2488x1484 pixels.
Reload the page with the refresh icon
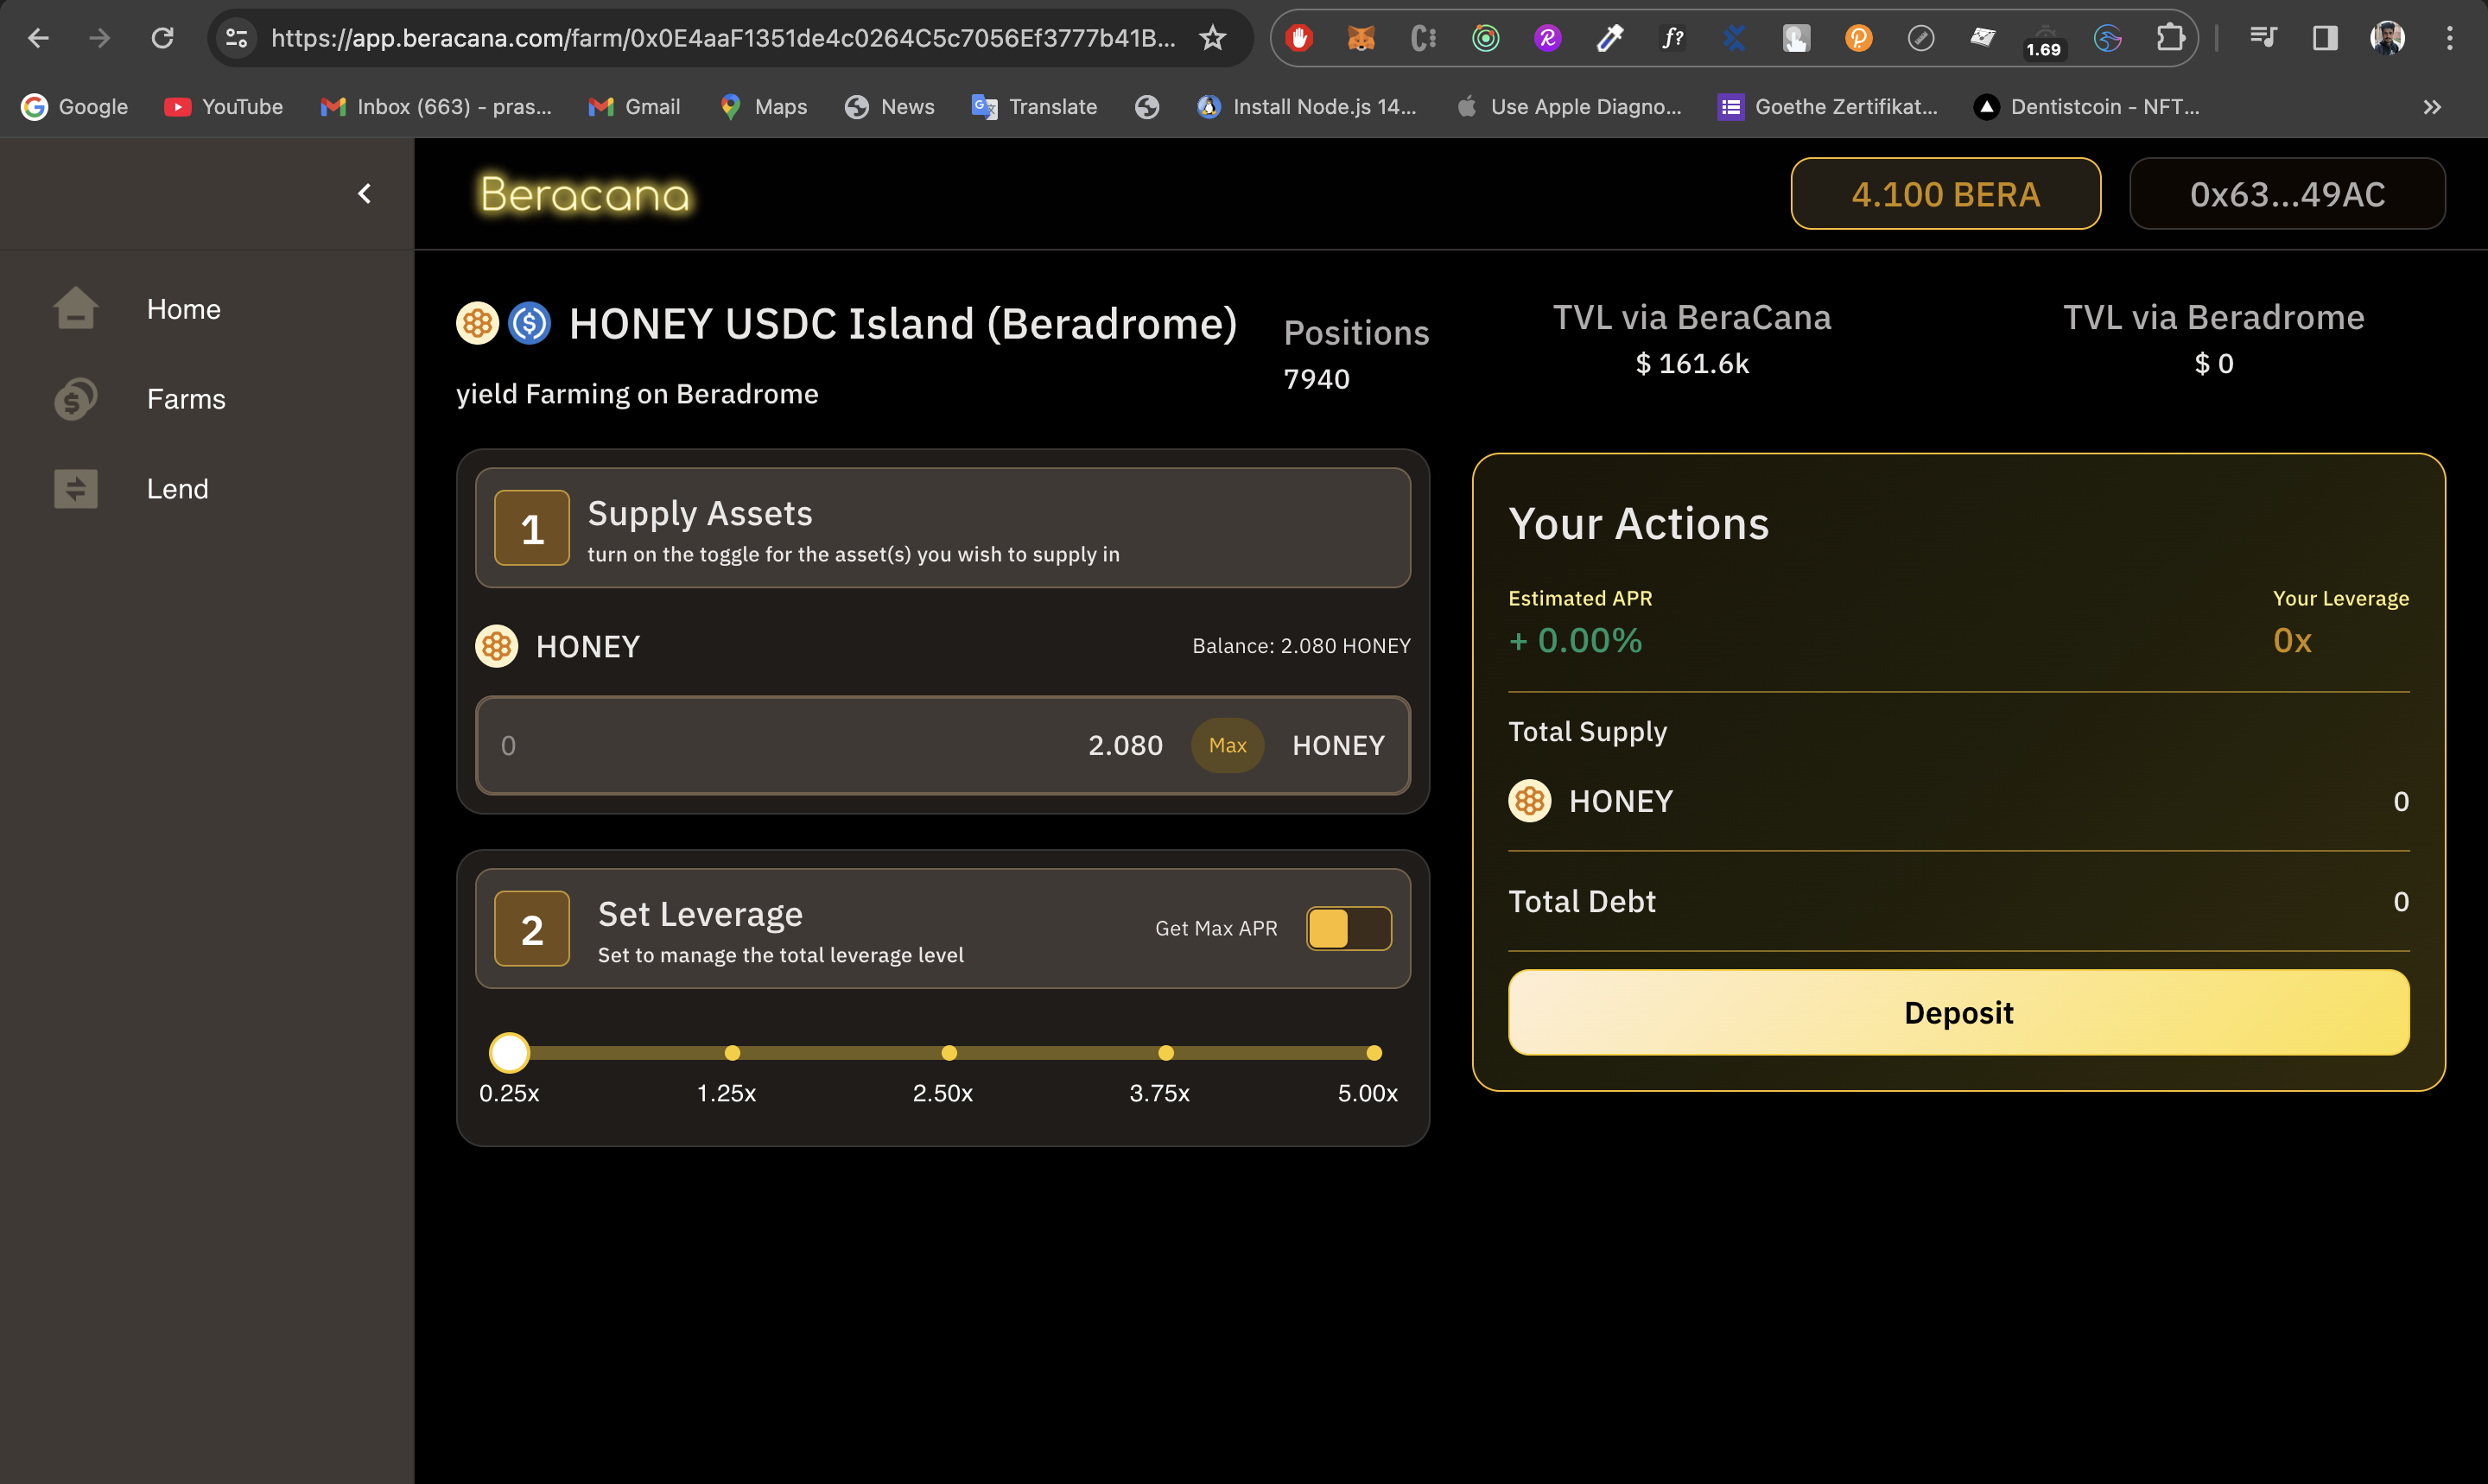tap(162, 38)
